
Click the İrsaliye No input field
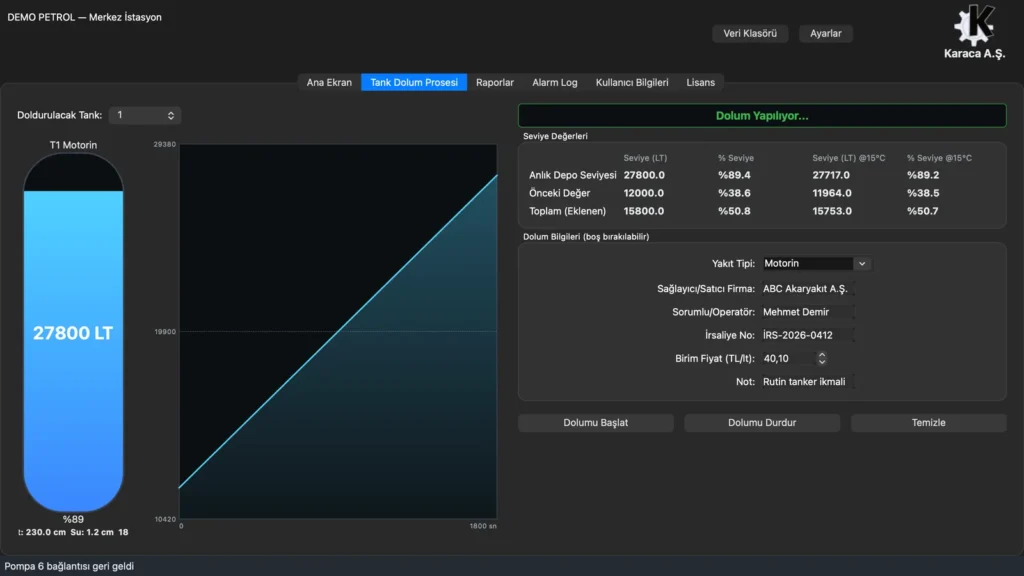808,335
